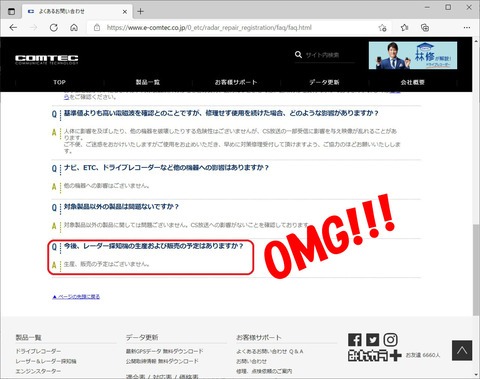Open a new tab with plus button
Image resolution: width=480 pixels, height=379 pixels.
click(x=140, y=11)
